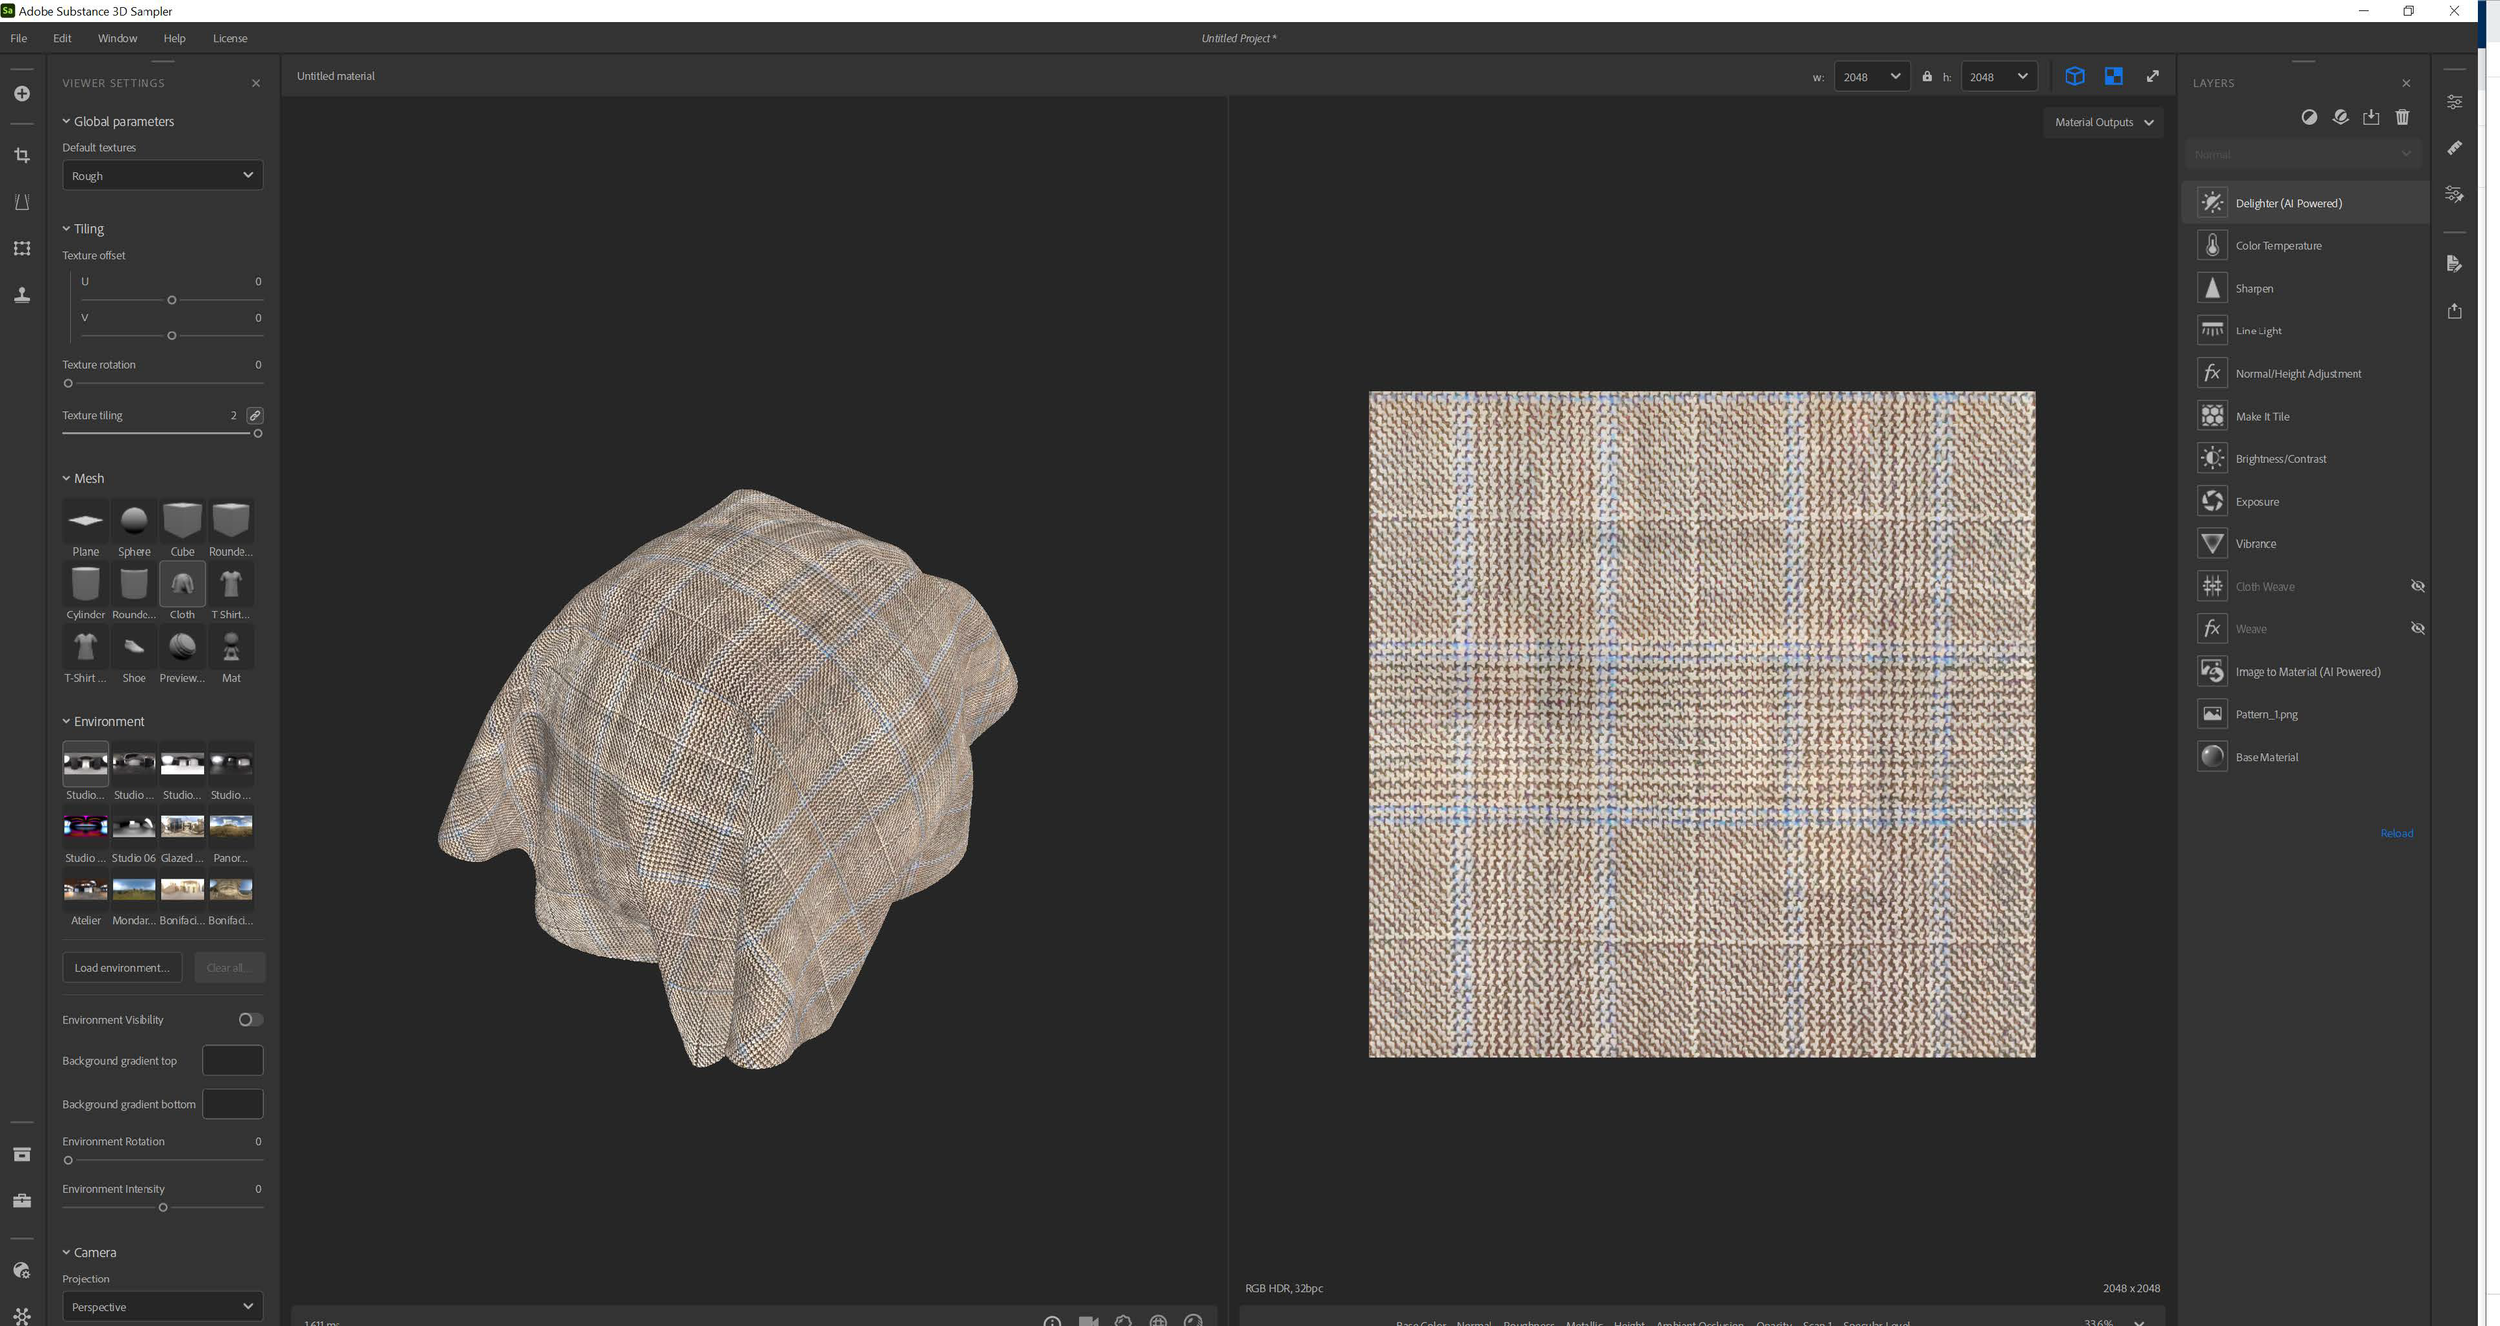The width and height of the screenshot is (2500, 1326).
Task: Switch to the 2D view icon
Action: (2113, 76)
